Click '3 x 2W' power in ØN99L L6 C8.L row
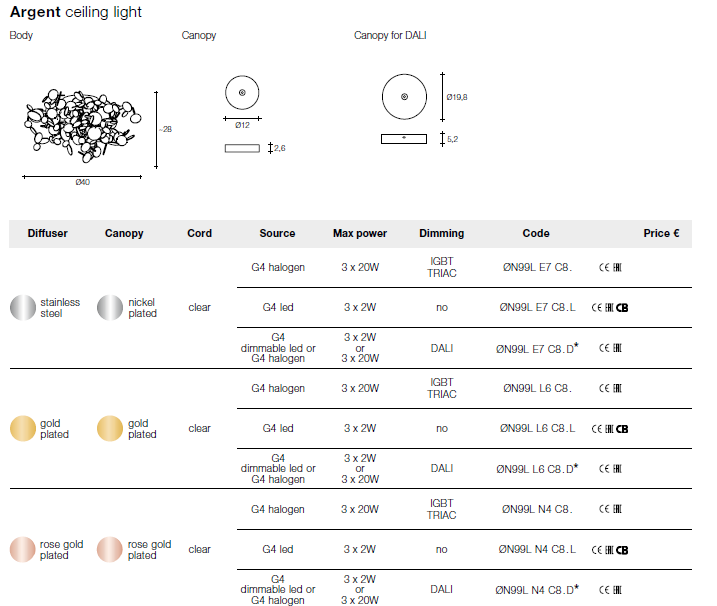The height and width of the screenshot is (606, 717). [360, 429]
